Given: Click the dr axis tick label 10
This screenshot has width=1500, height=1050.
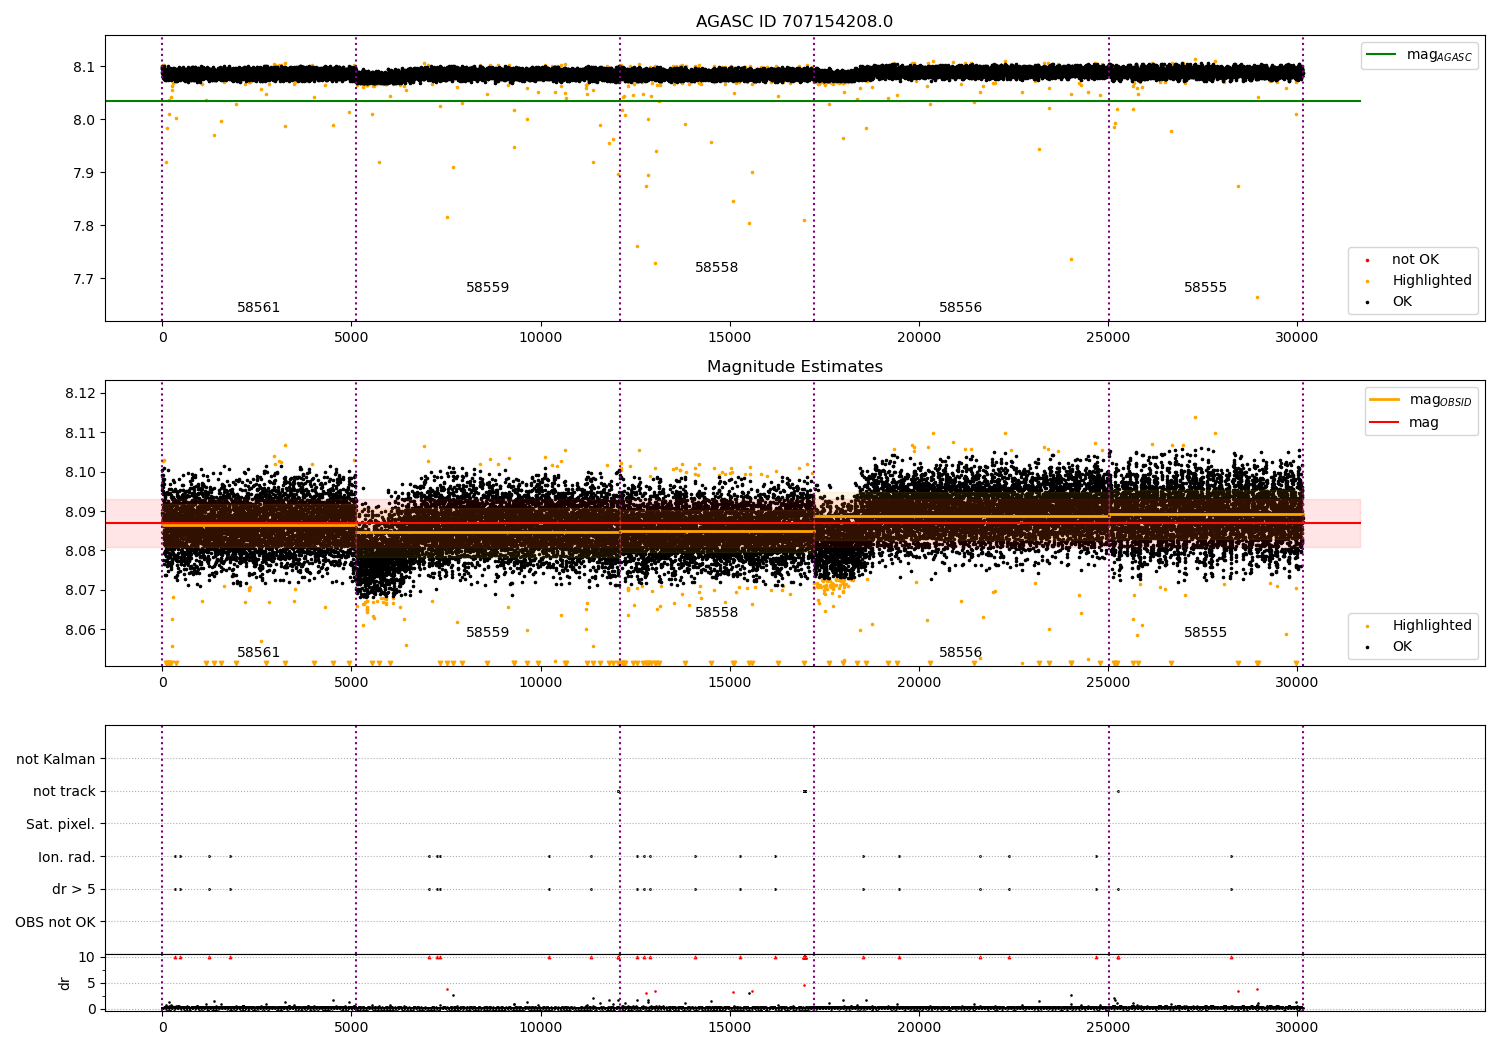Looking at the screenshot, I should tap(87, 958).
